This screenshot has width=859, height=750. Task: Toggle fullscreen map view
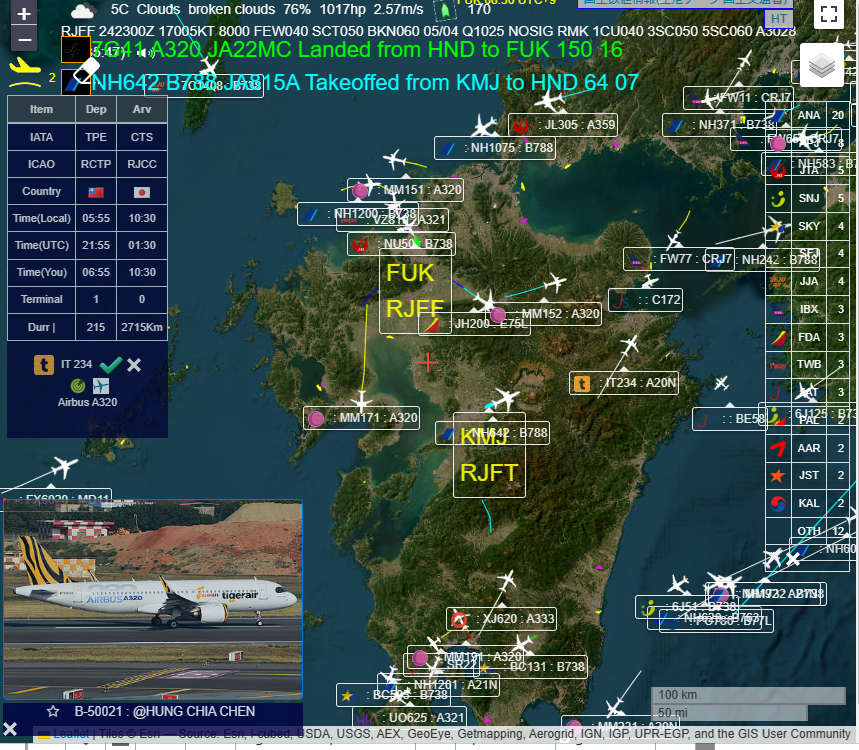(x=828, y=14)
